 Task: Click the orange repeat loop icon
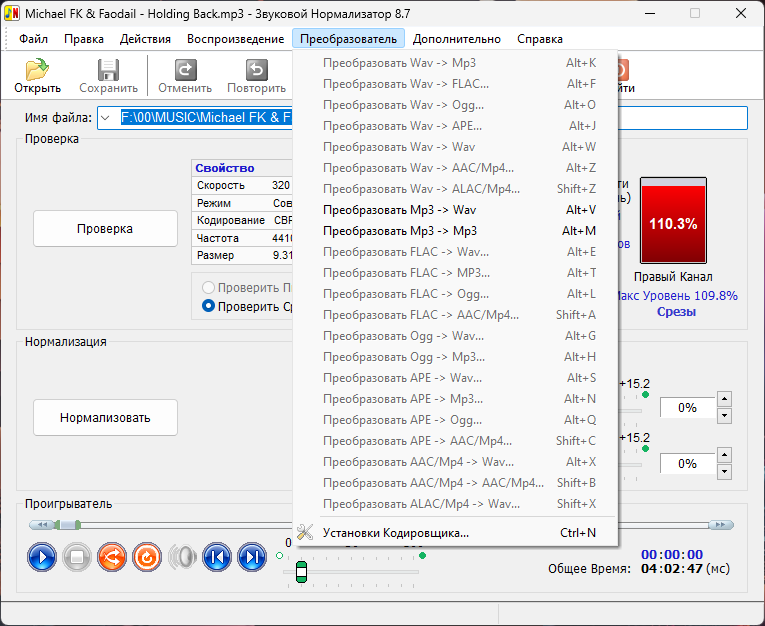click(147, 557)
